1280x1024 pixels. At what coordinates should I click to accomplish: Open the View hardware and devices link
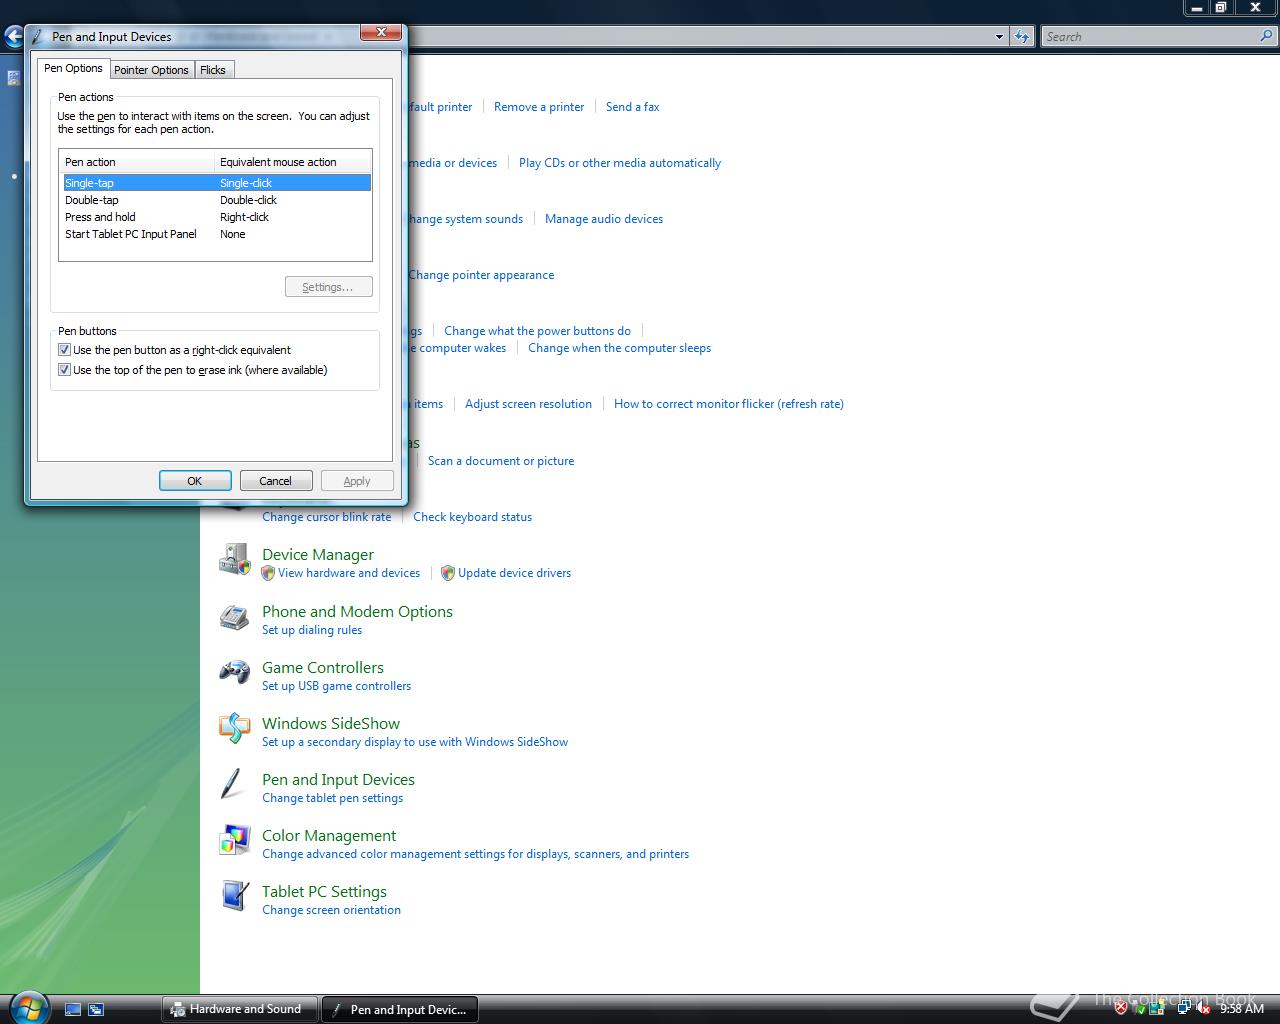click(x=349, y=573)
